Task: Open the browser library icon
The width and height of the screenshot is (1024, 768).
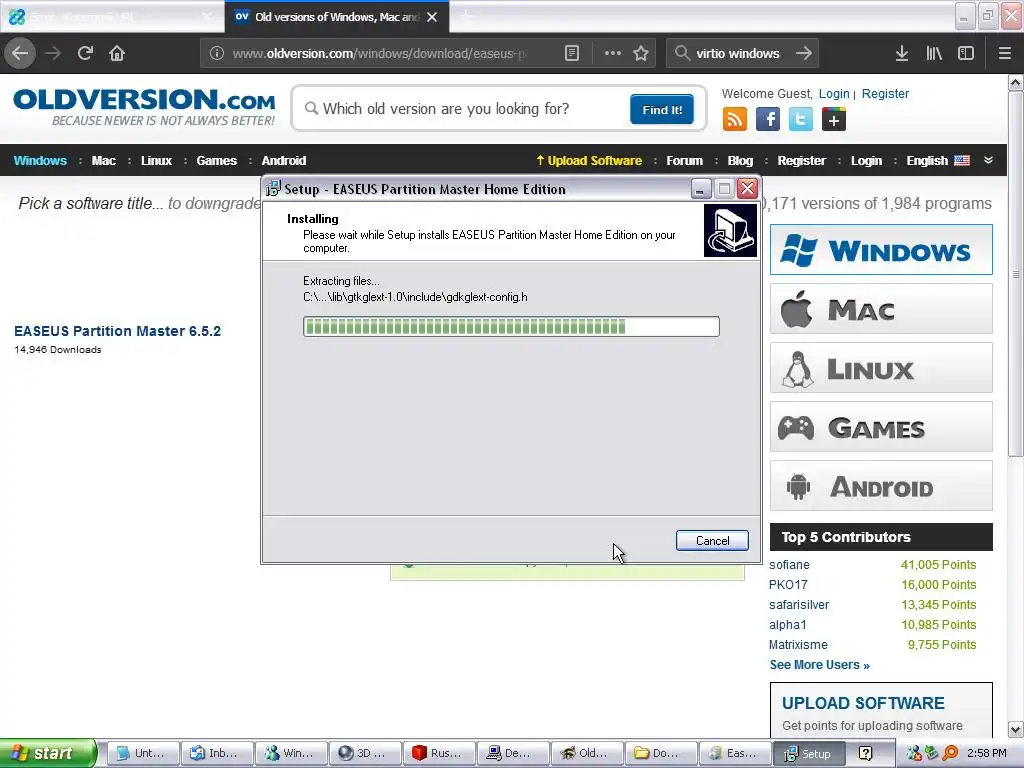Action: 934,54
